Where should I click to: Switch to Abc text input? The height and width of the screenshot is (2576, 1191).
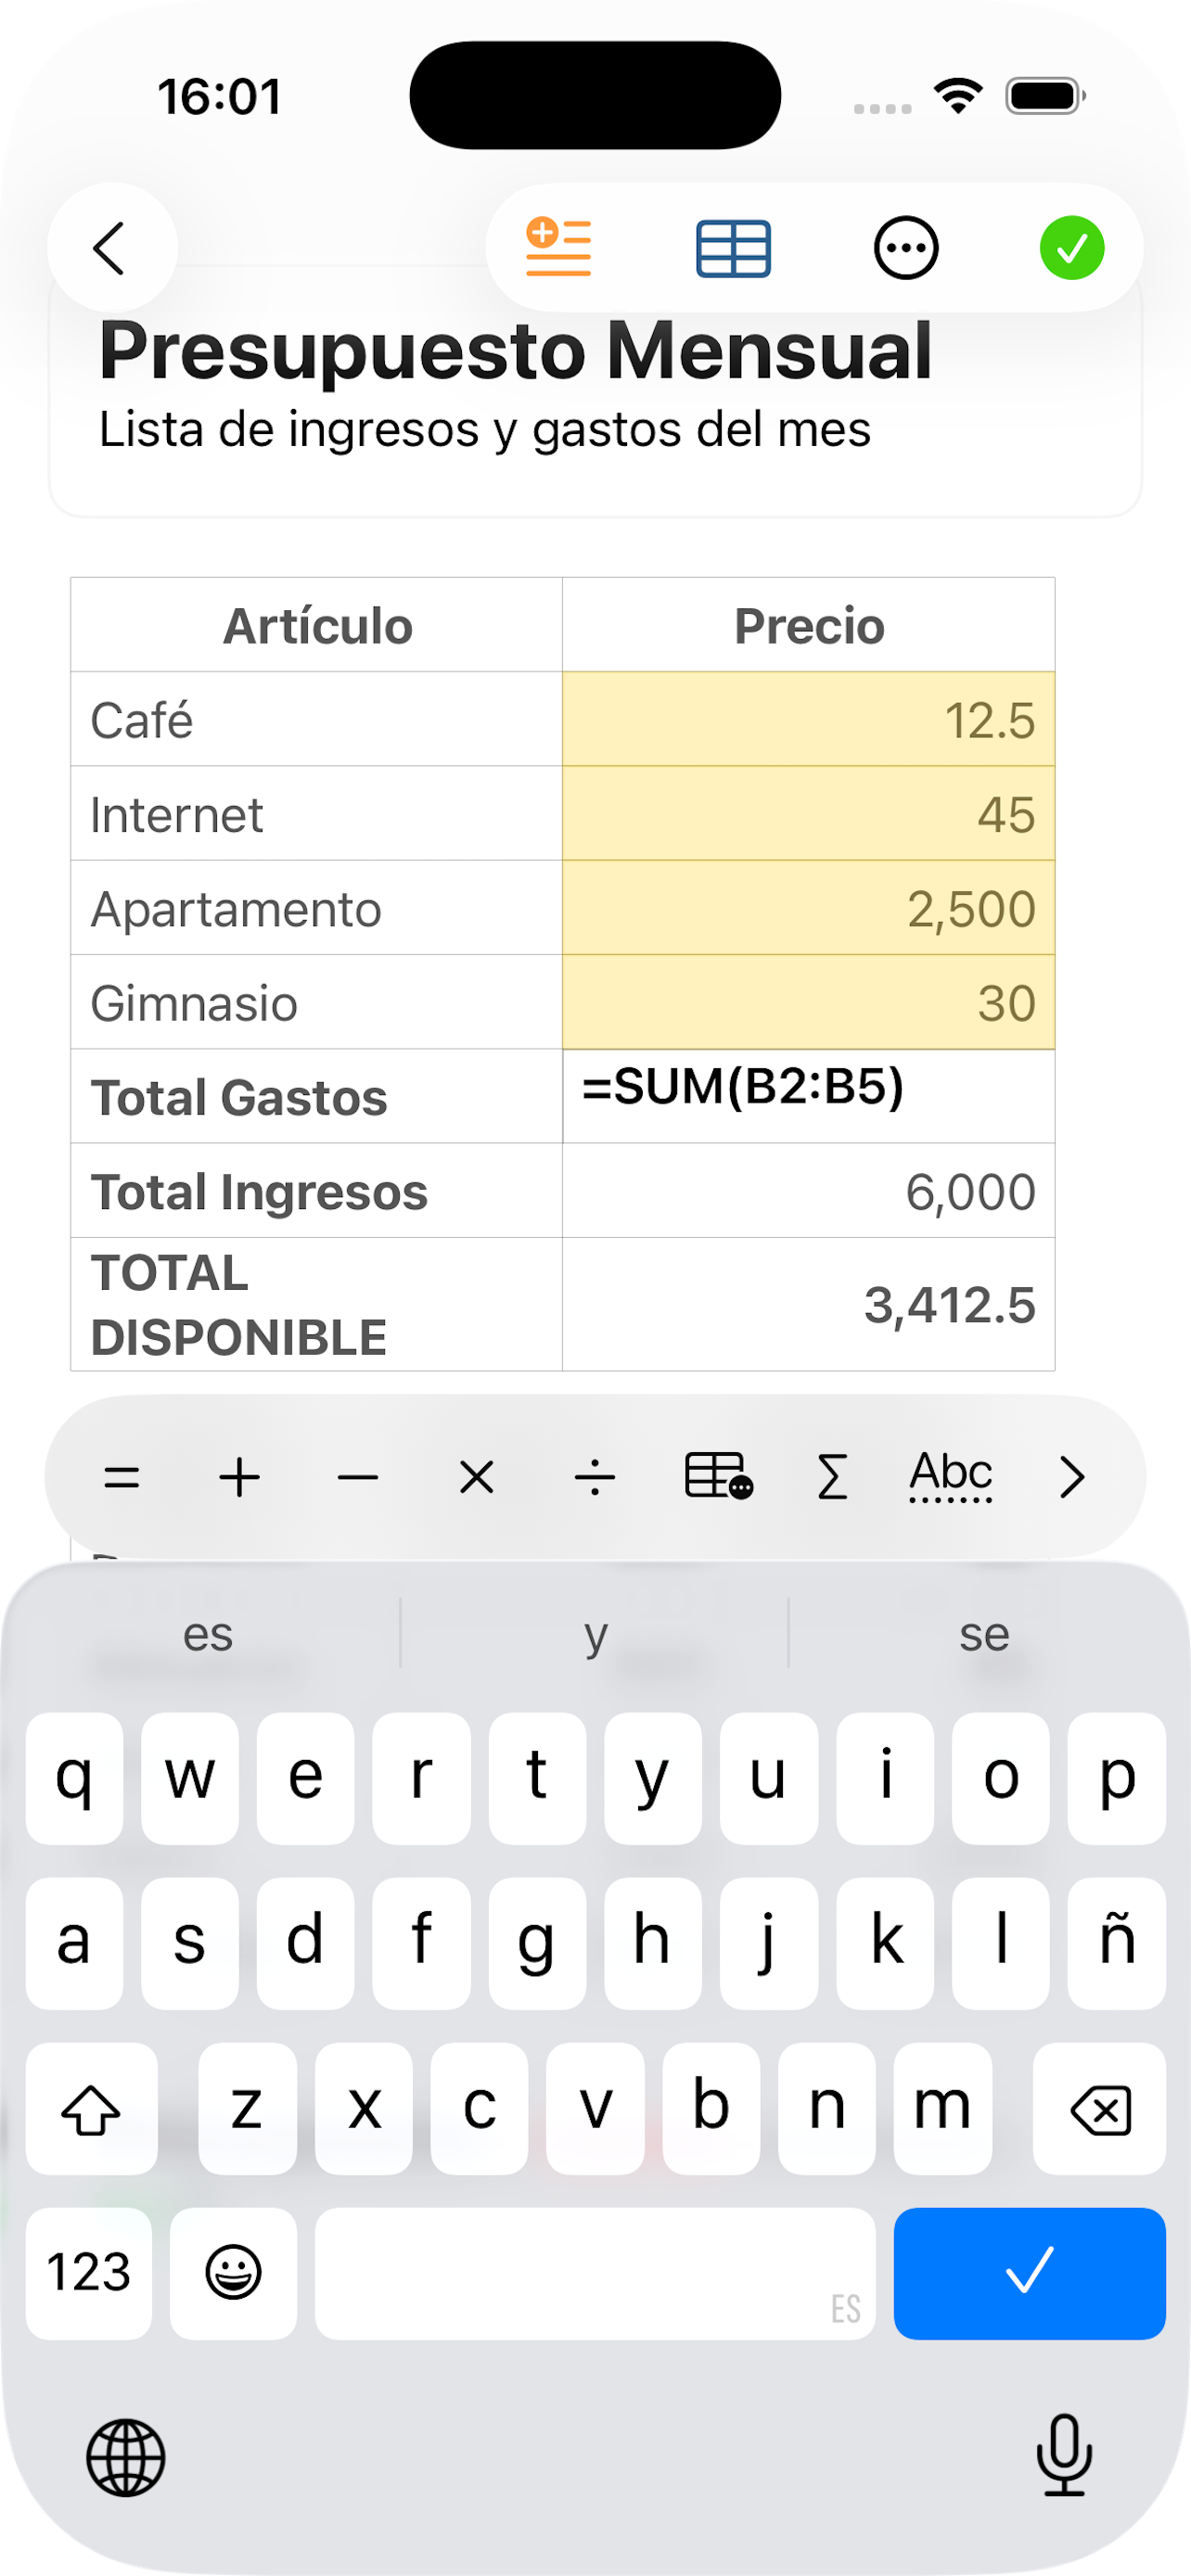(950, 1477)
